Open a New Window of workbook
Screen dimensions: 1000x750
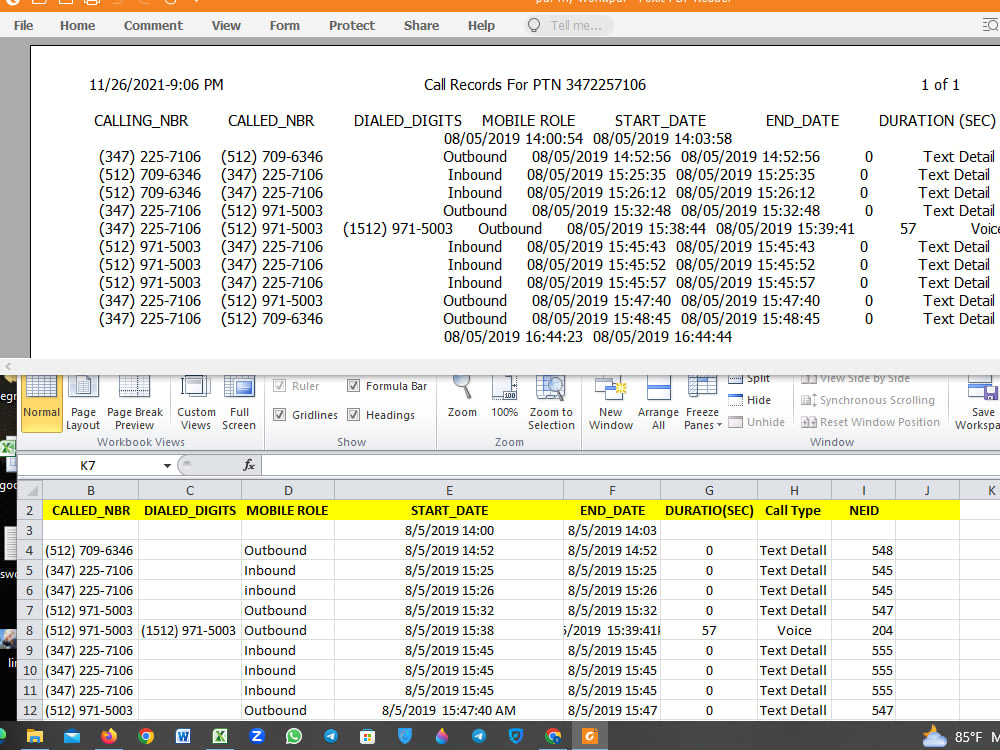pyautogui.click(x=610, y=403)
